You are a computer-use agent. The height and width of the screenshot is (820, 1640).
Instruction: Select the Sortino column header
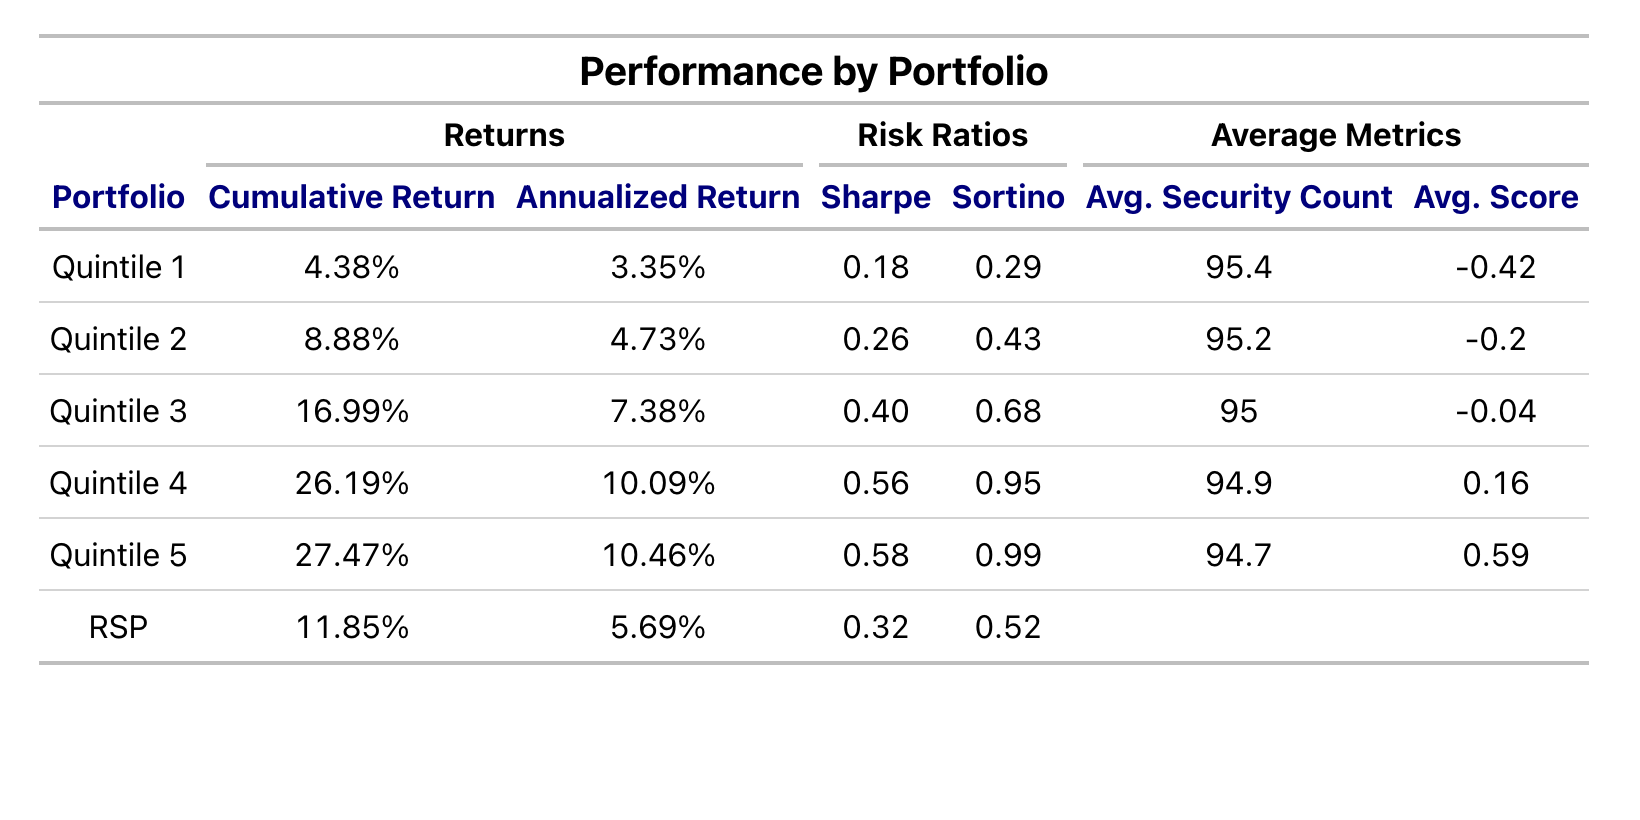tap(1008, 197)
